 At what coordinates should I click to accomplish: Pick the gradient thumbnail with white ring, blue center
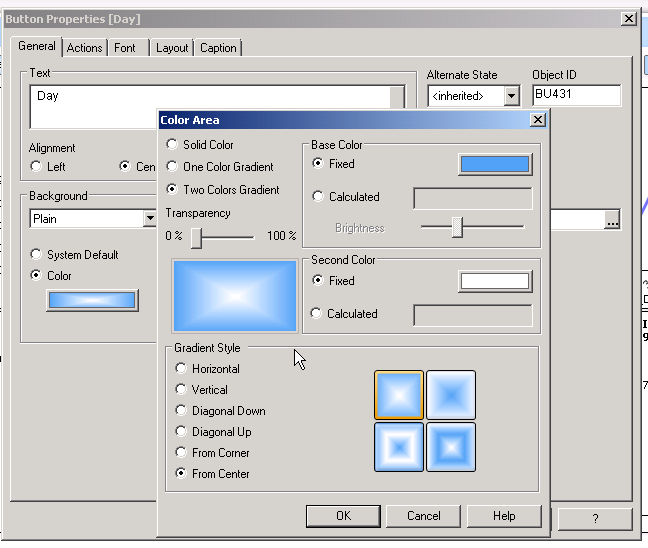point(399,447)
